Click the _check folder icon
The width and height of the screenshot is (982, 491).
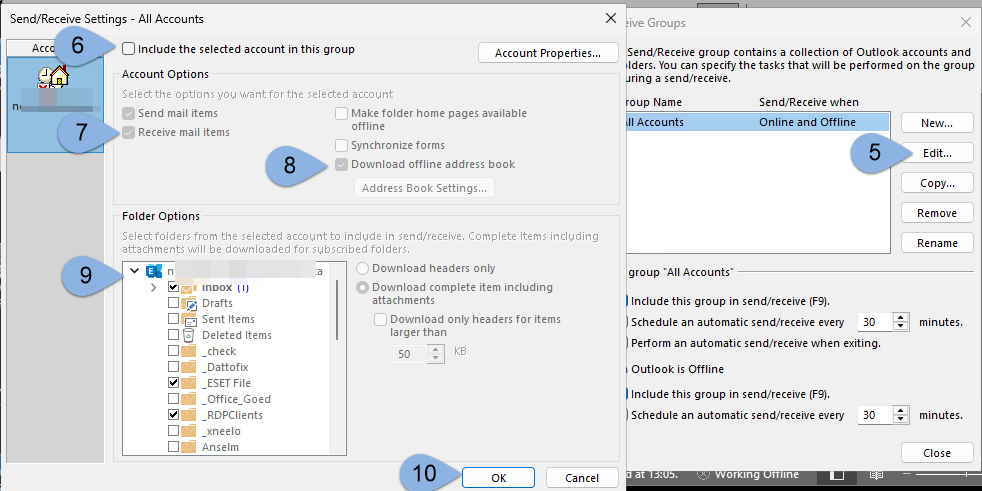[x=189, y=351]
